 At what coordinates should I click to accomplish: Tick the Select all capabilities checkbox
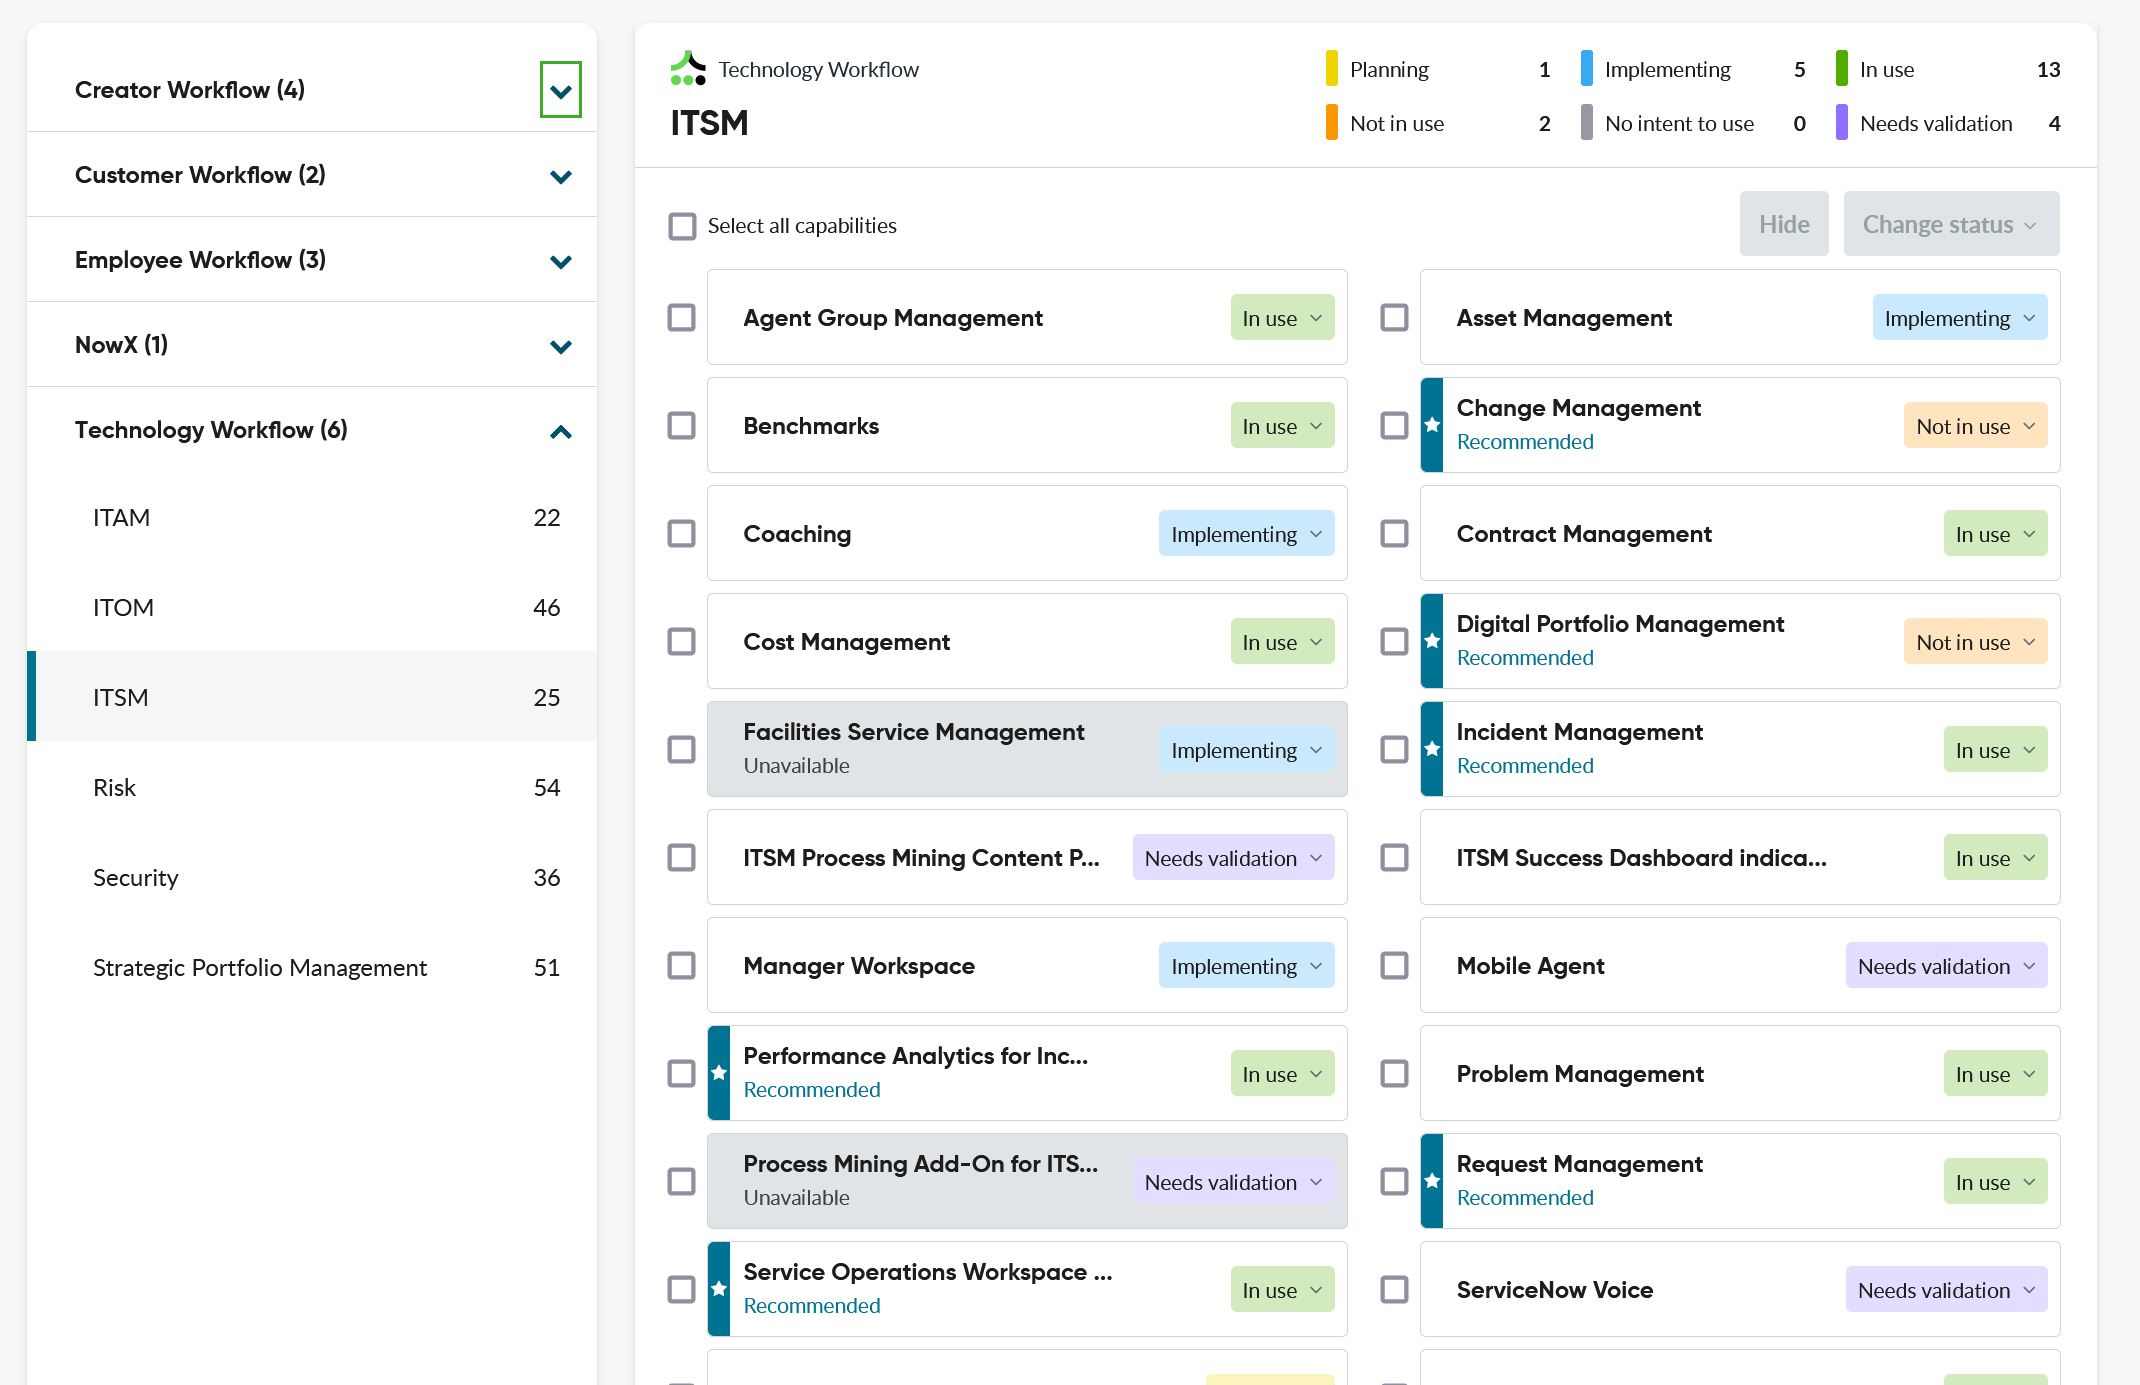tap(682, 226)
